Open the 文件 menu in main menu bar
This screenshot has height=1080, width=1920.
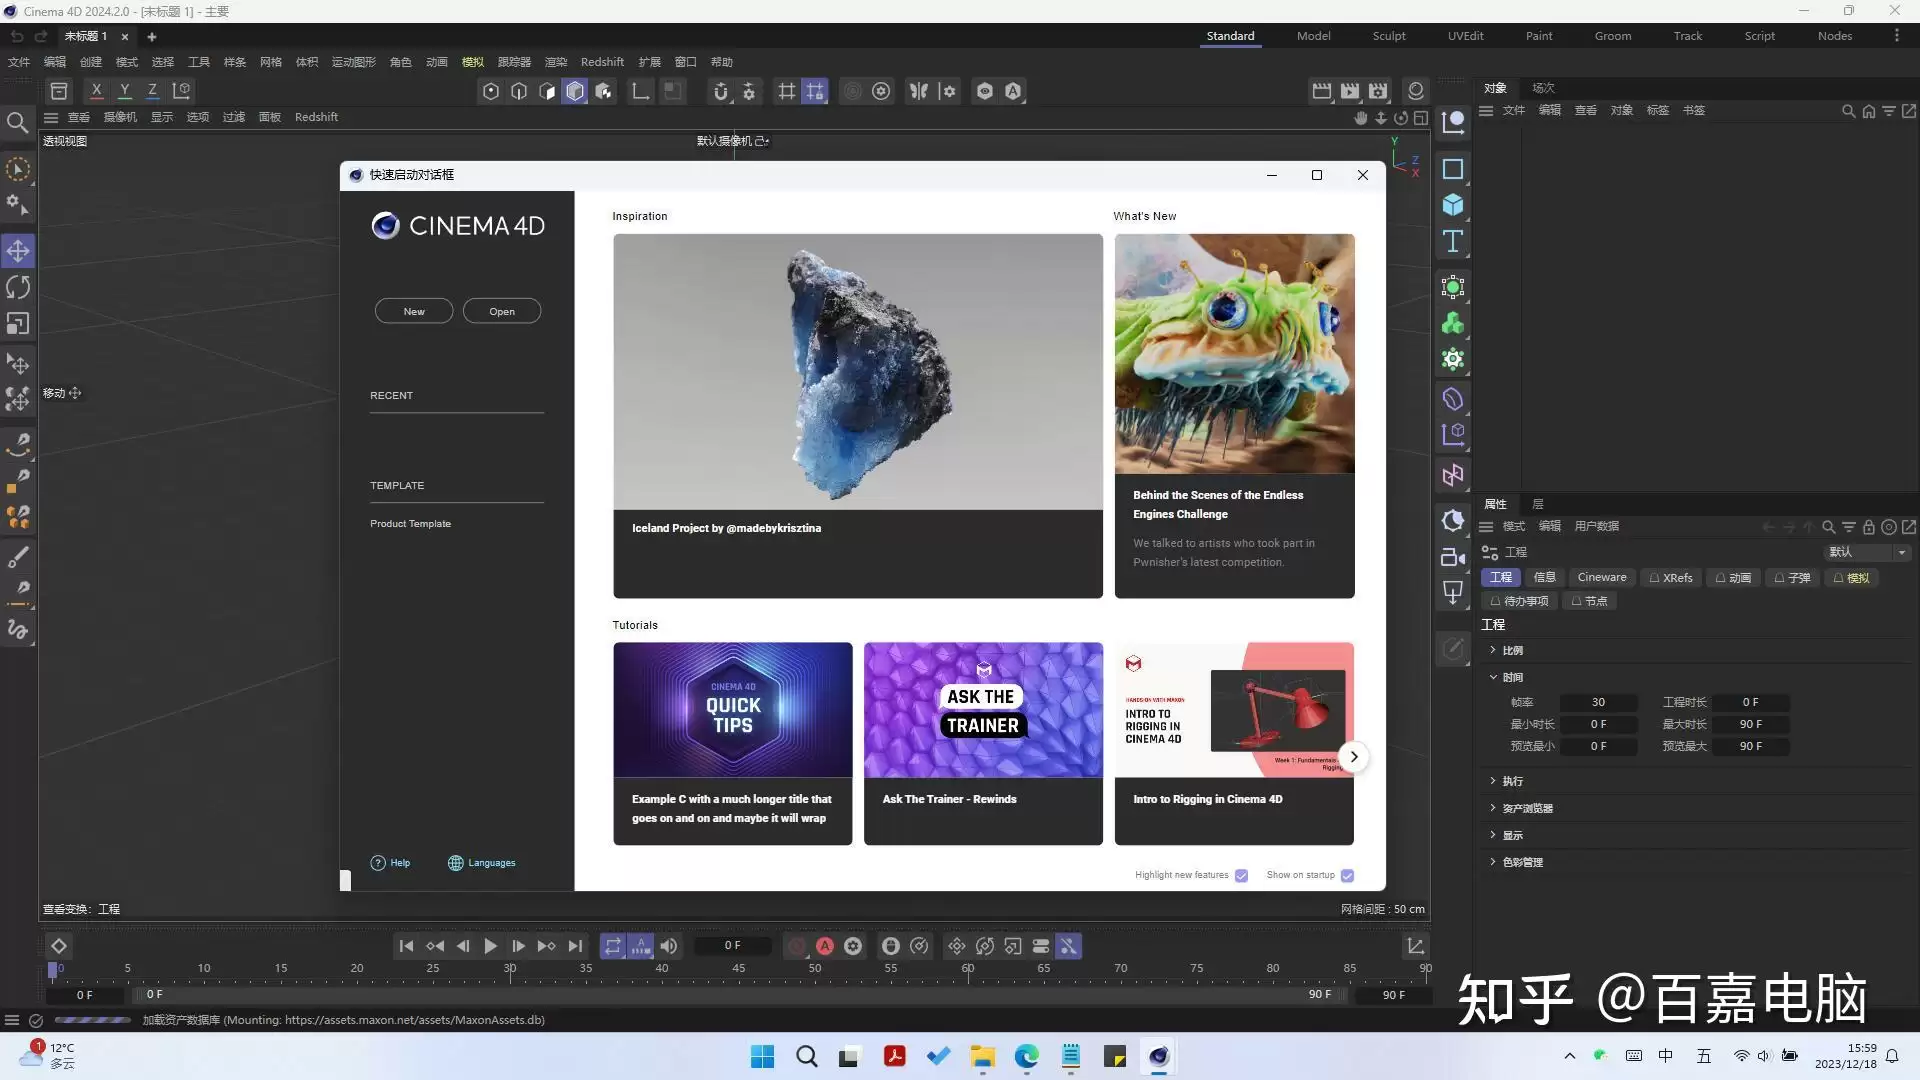[19, 62]
